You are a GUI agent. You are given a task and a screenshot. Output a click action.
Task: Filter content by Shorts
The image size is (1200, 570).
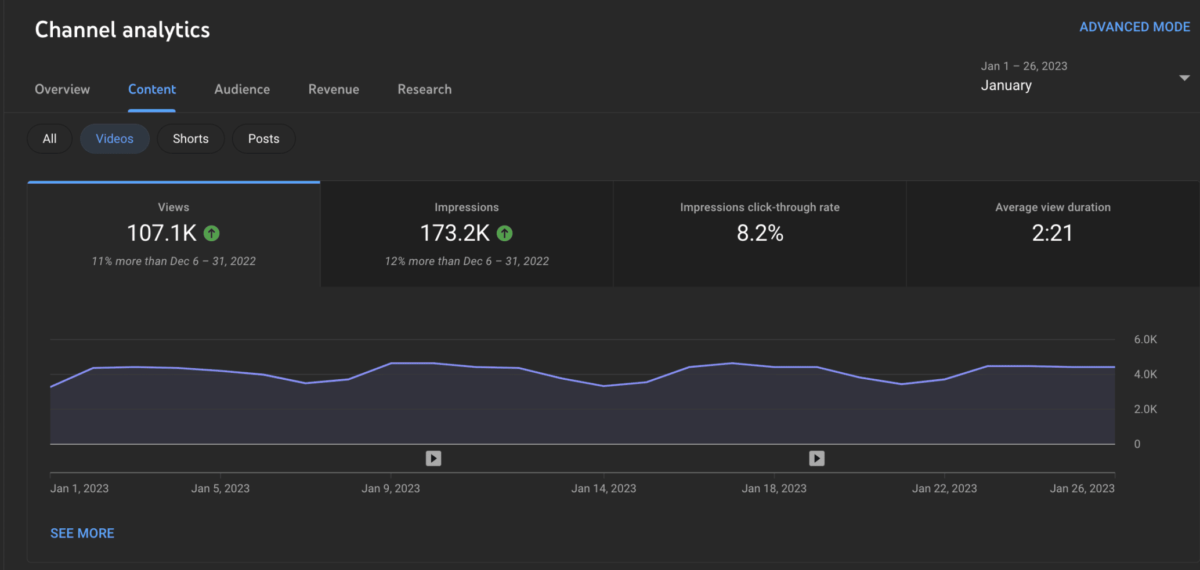point(190,139)
